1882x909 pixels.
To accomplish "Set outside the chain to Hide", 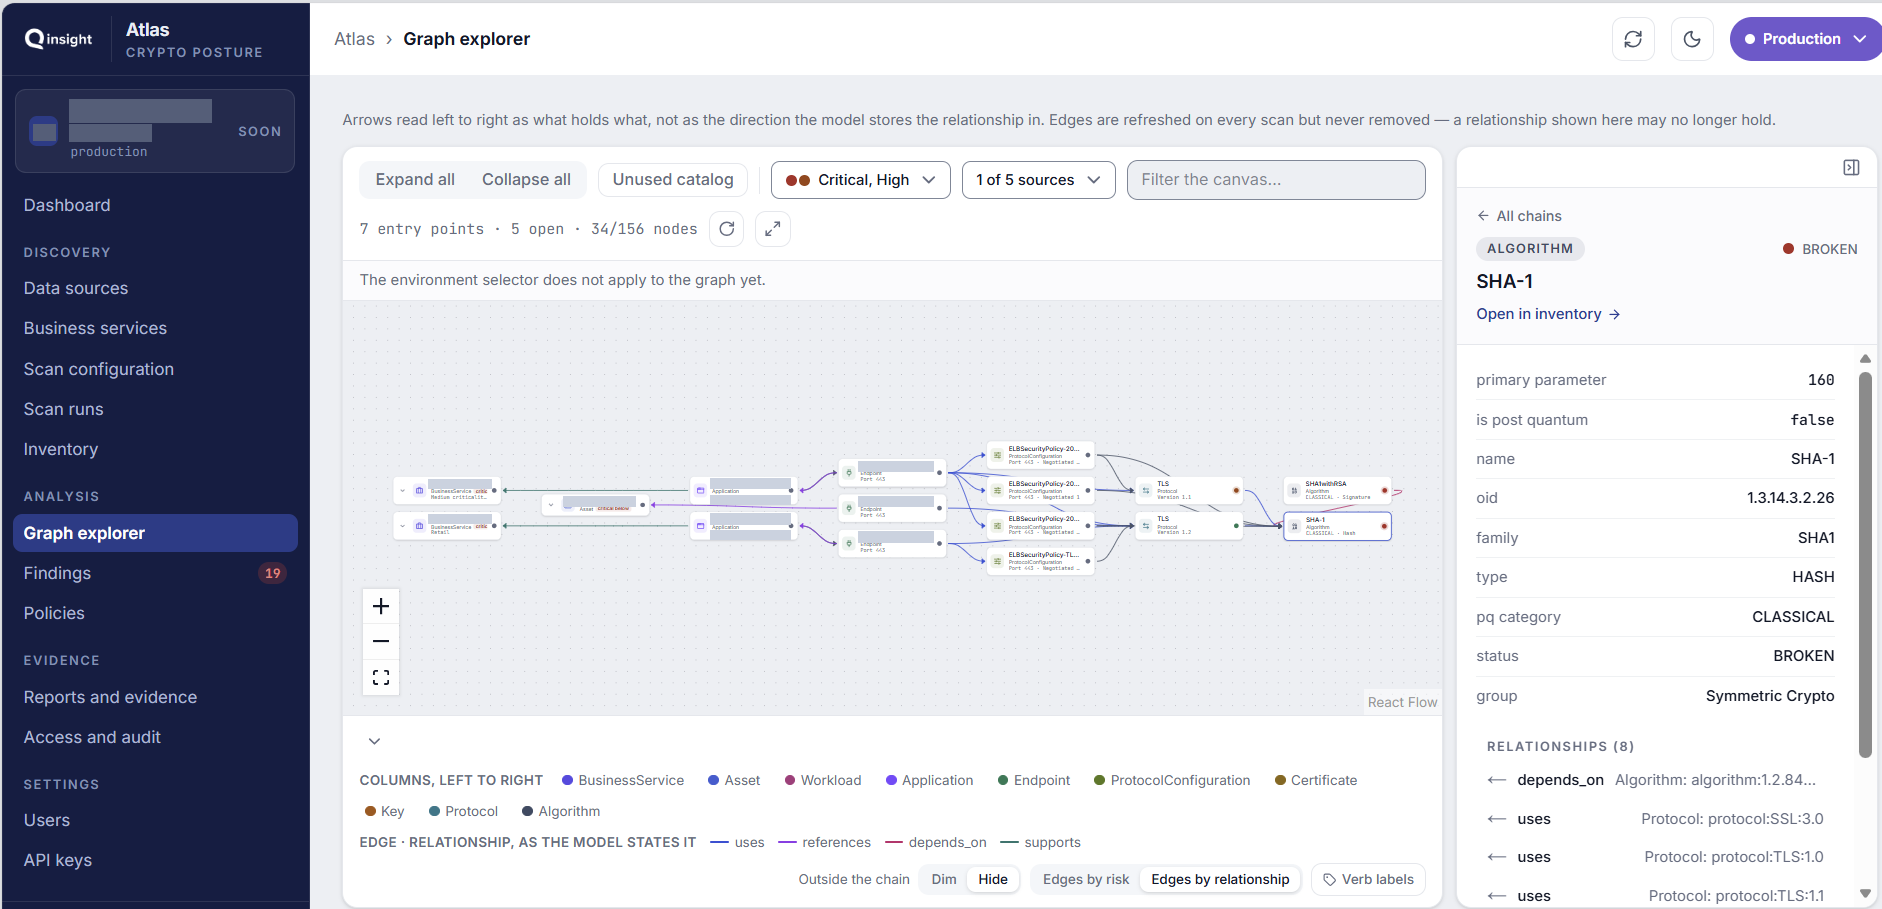I will (x=993, y=879).
